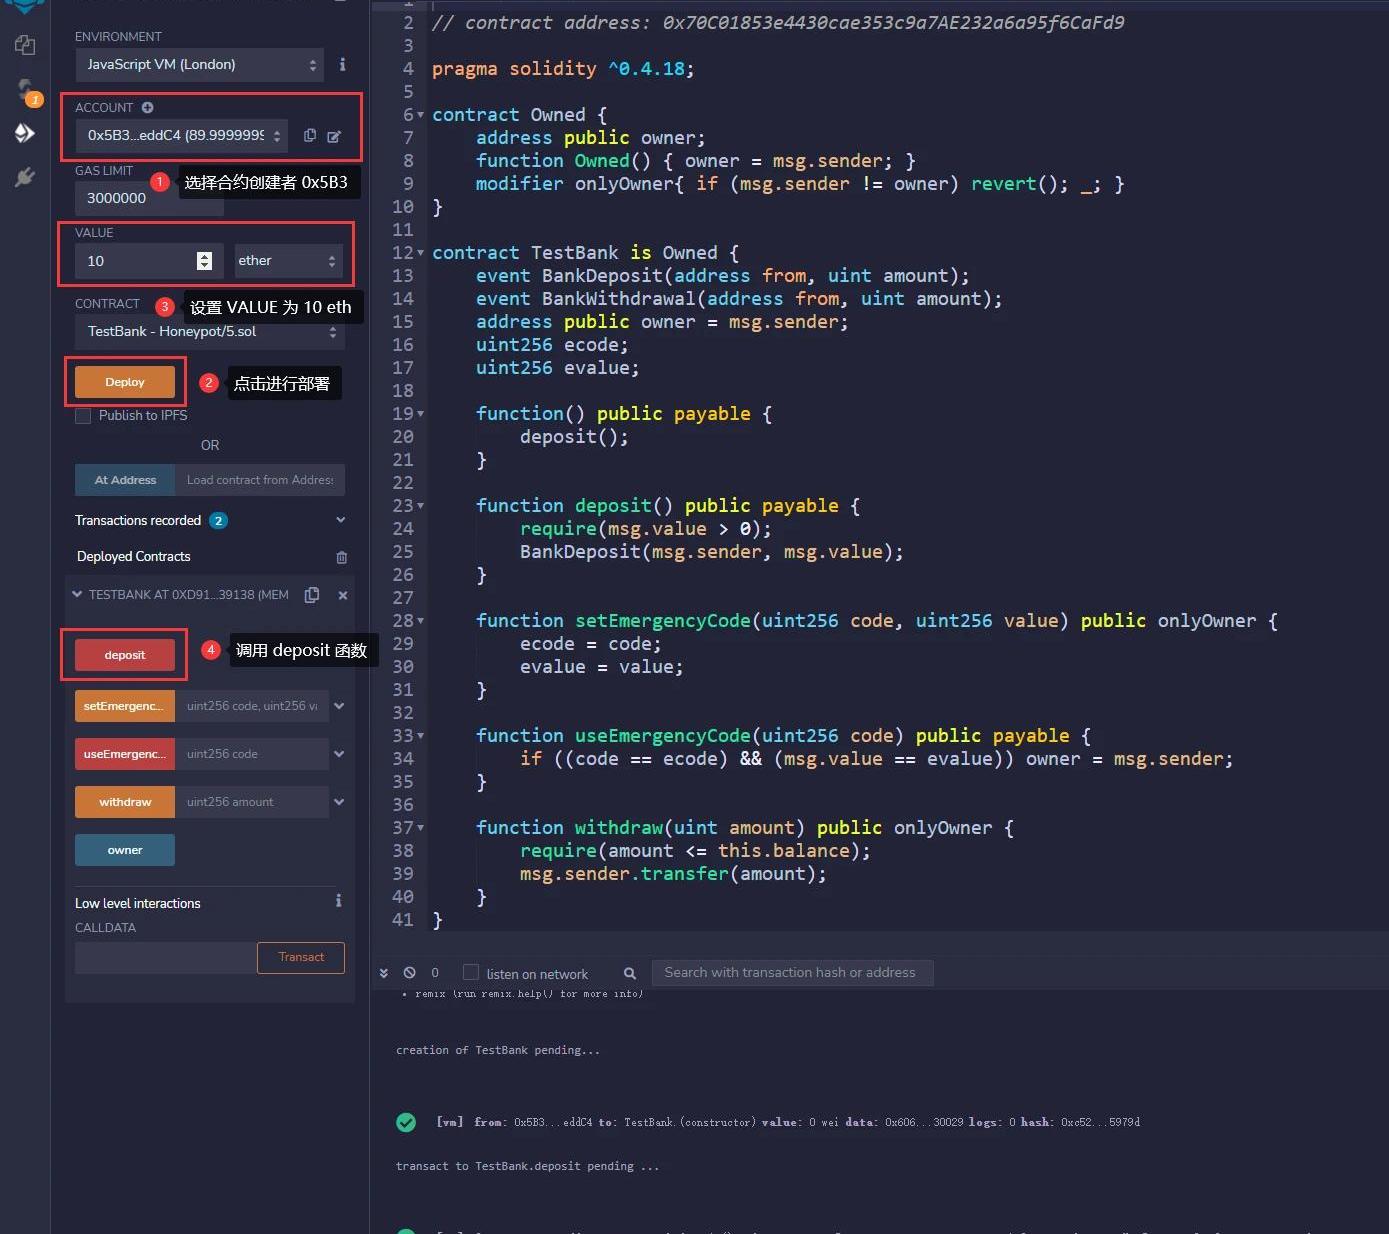Click the useEmergencyCode function button

125,754
